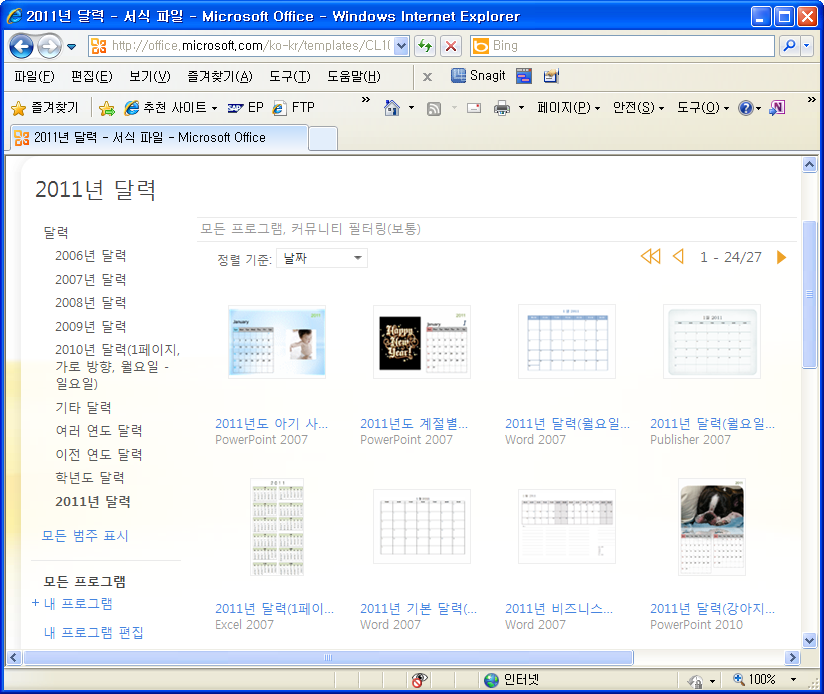Open the 파일(F) menu
824x694 pixels.
click(34, 77)
